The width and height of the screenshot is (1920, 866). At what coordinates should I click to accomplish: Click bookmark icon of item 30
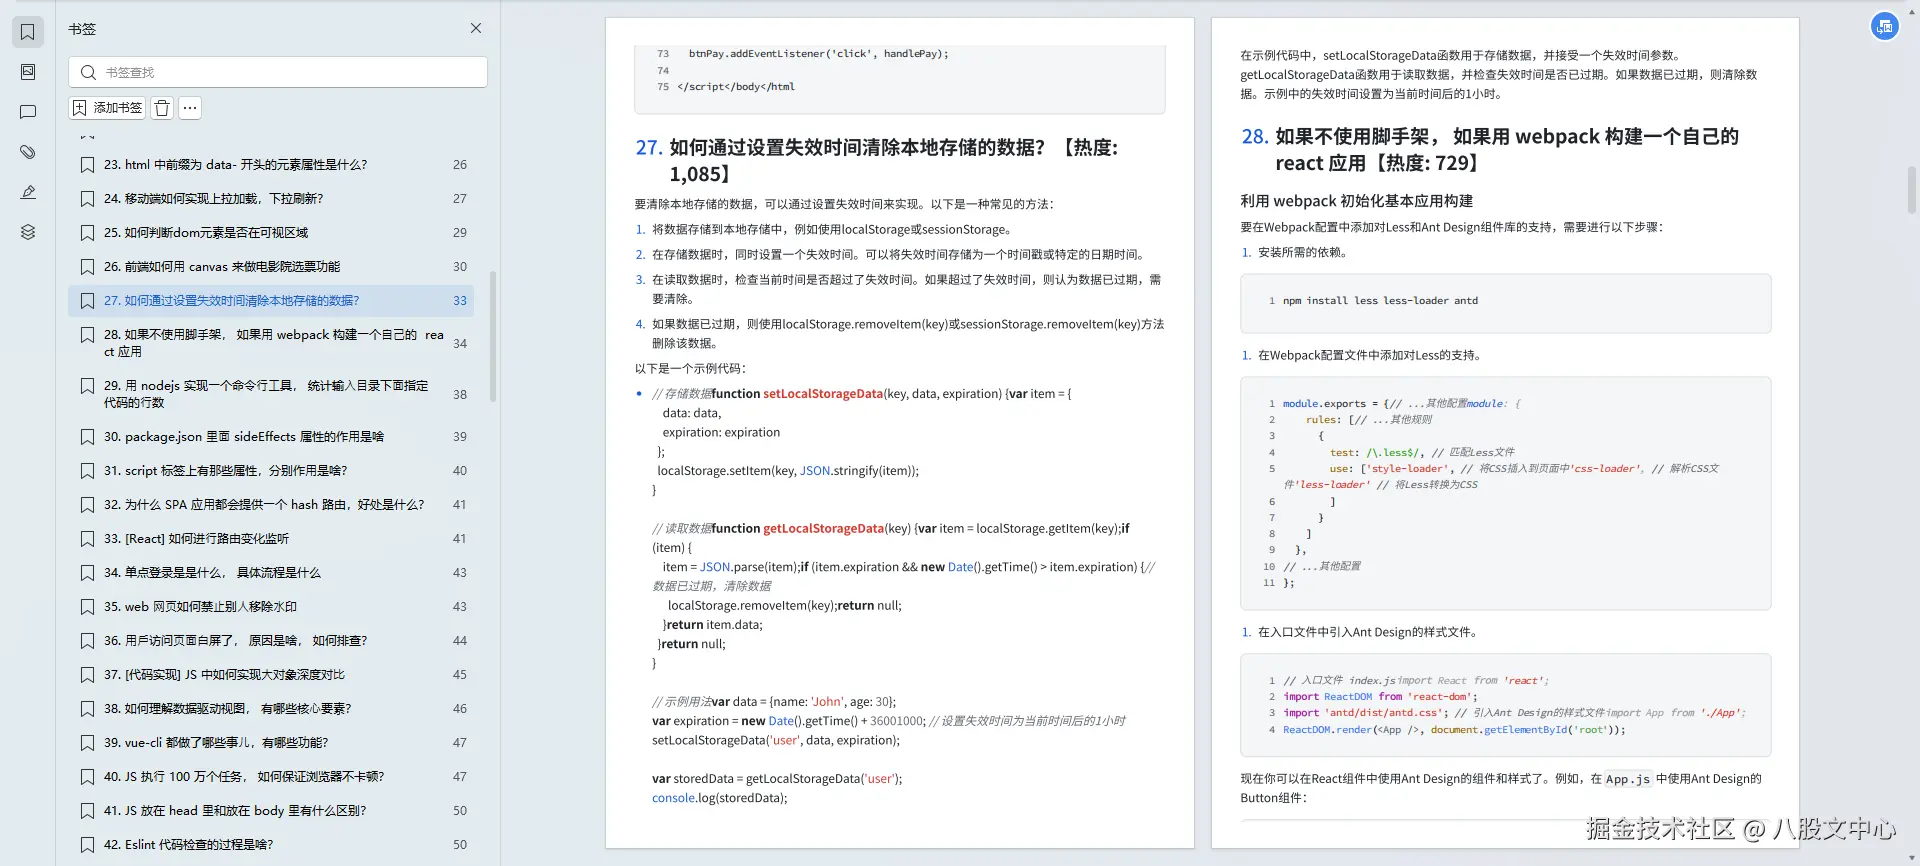(88, 437)
